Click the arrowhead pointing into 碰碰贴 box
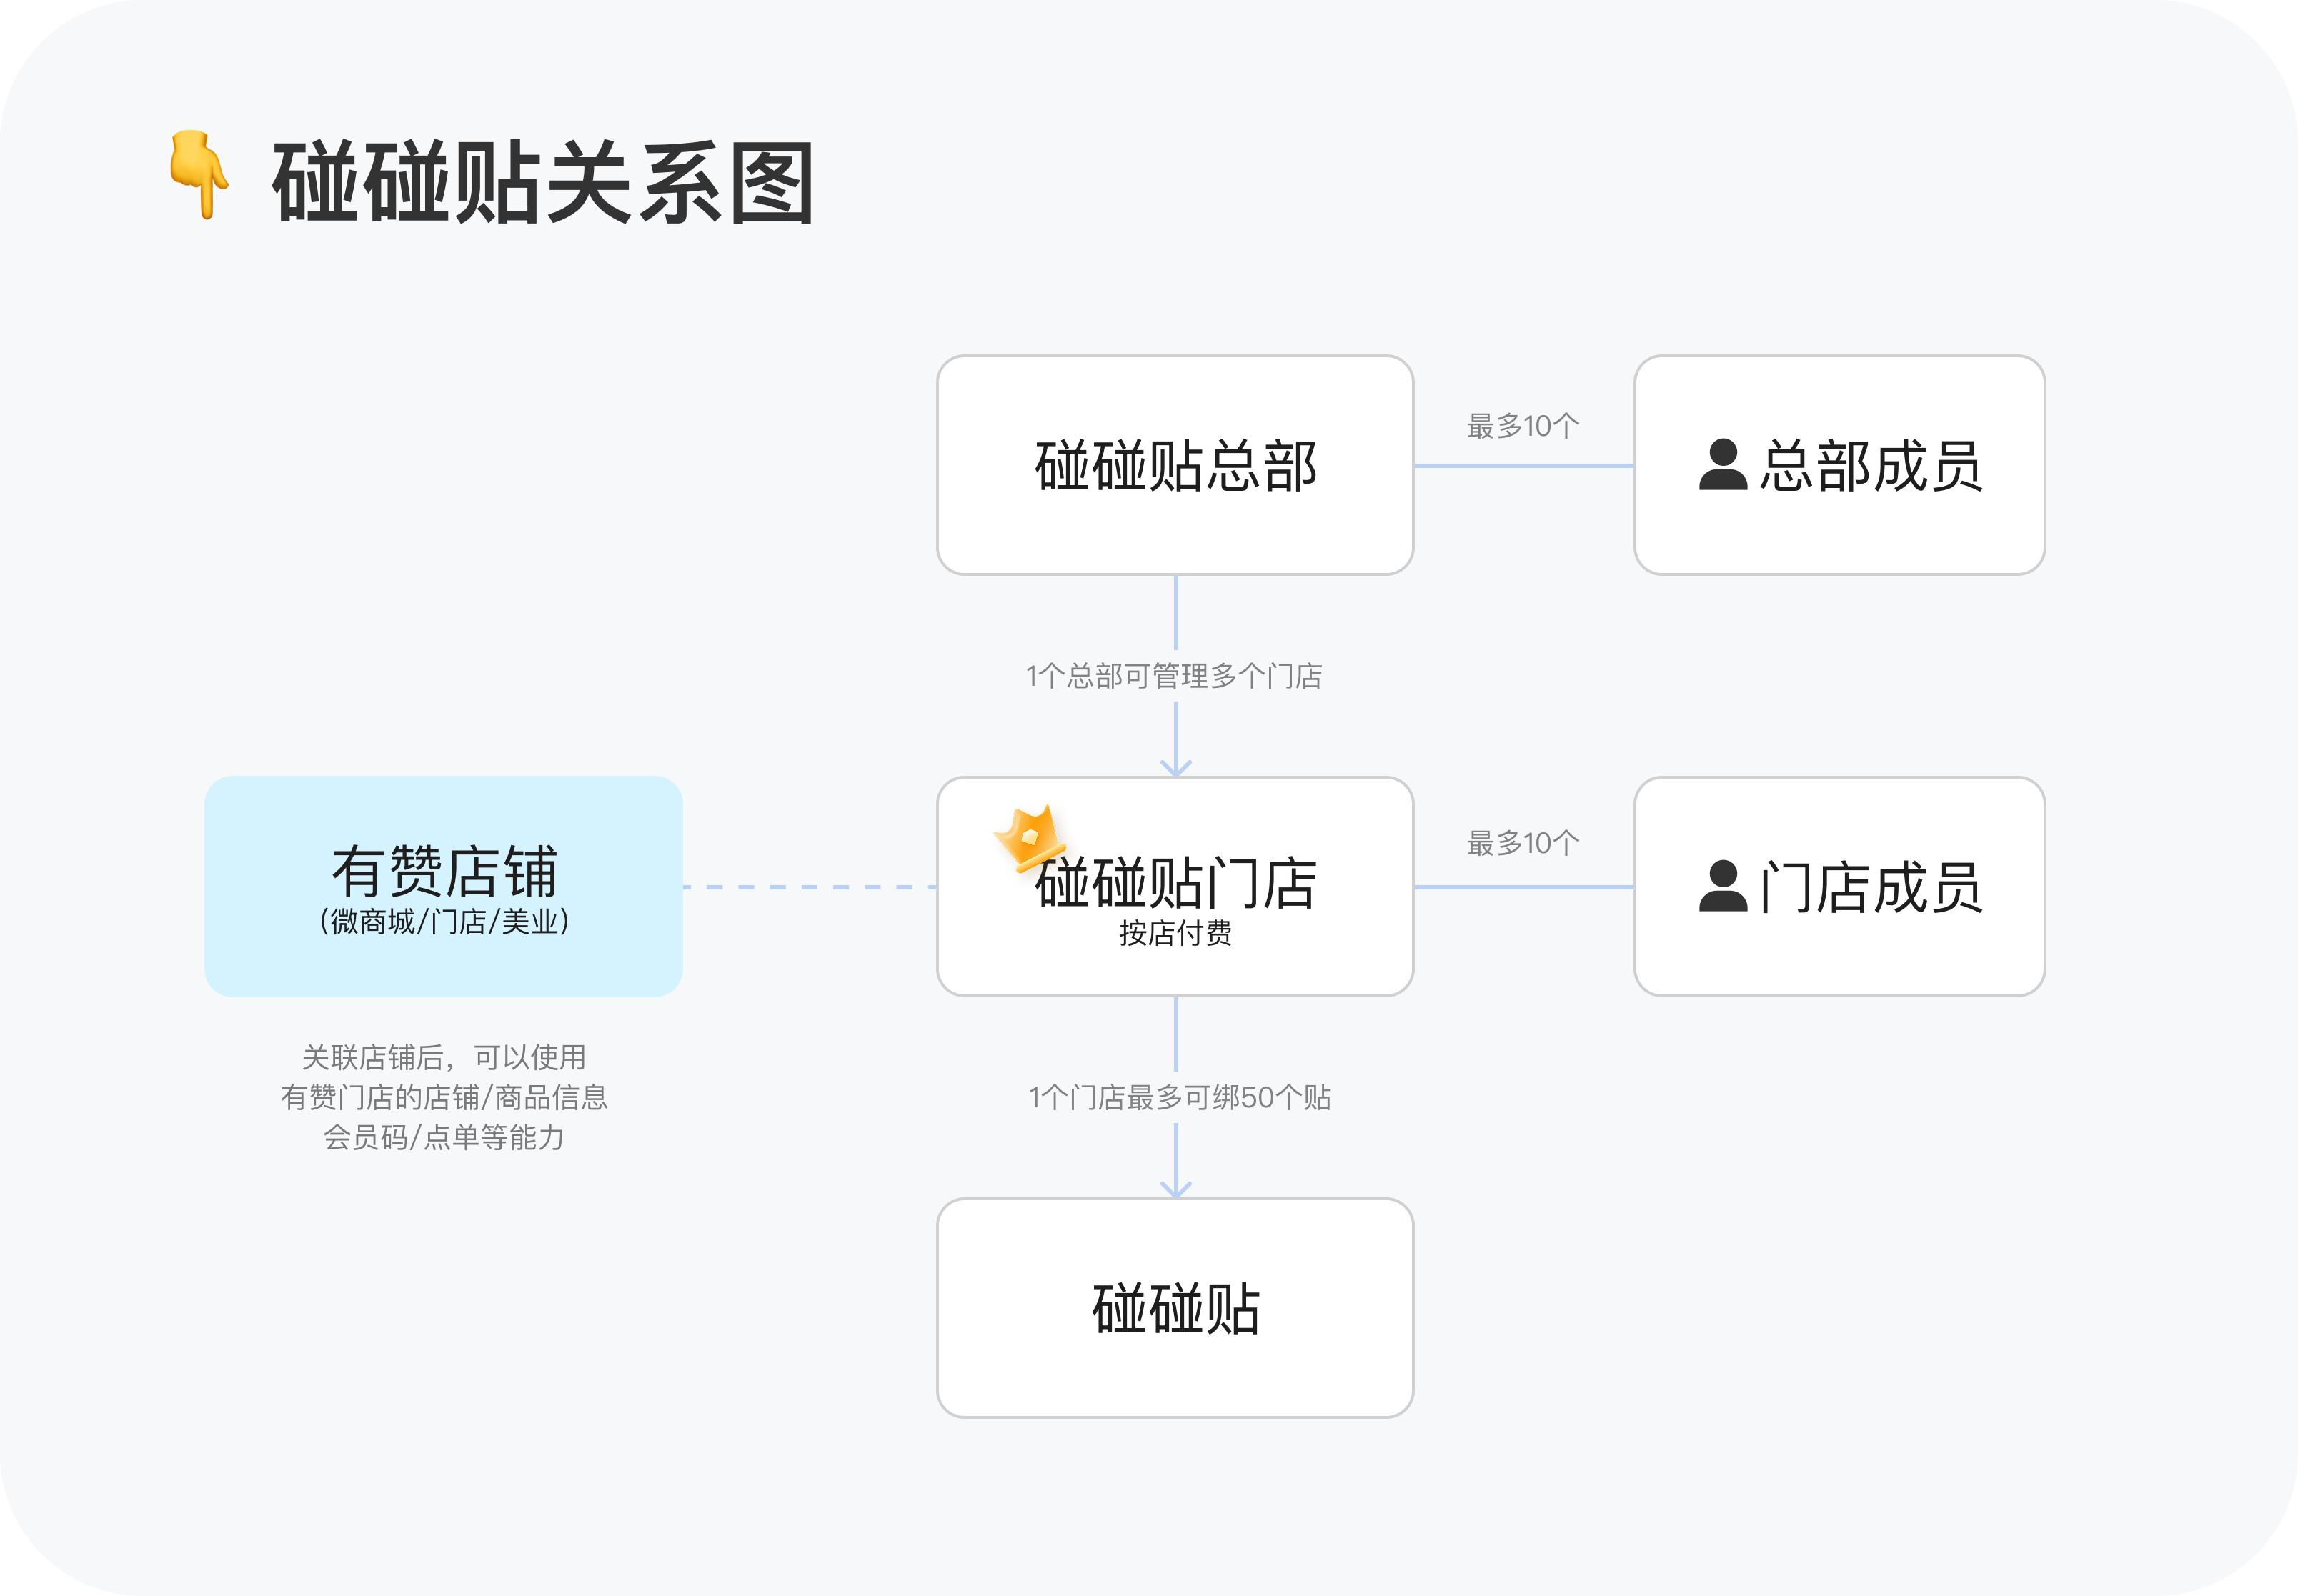2298x1596 pixels. tap(1175, 1190)
